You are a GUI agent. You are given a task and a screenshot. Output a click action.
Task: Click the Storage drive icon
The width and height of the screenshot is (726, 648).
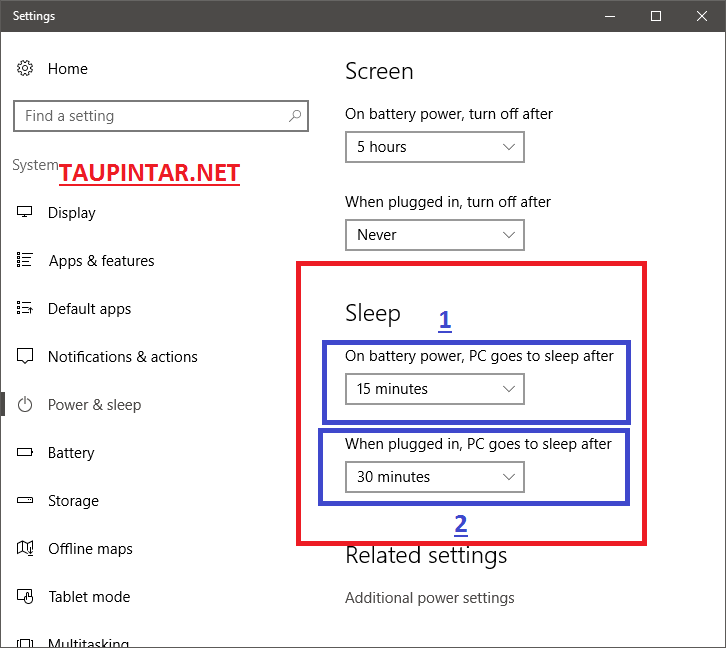(25, 500)
